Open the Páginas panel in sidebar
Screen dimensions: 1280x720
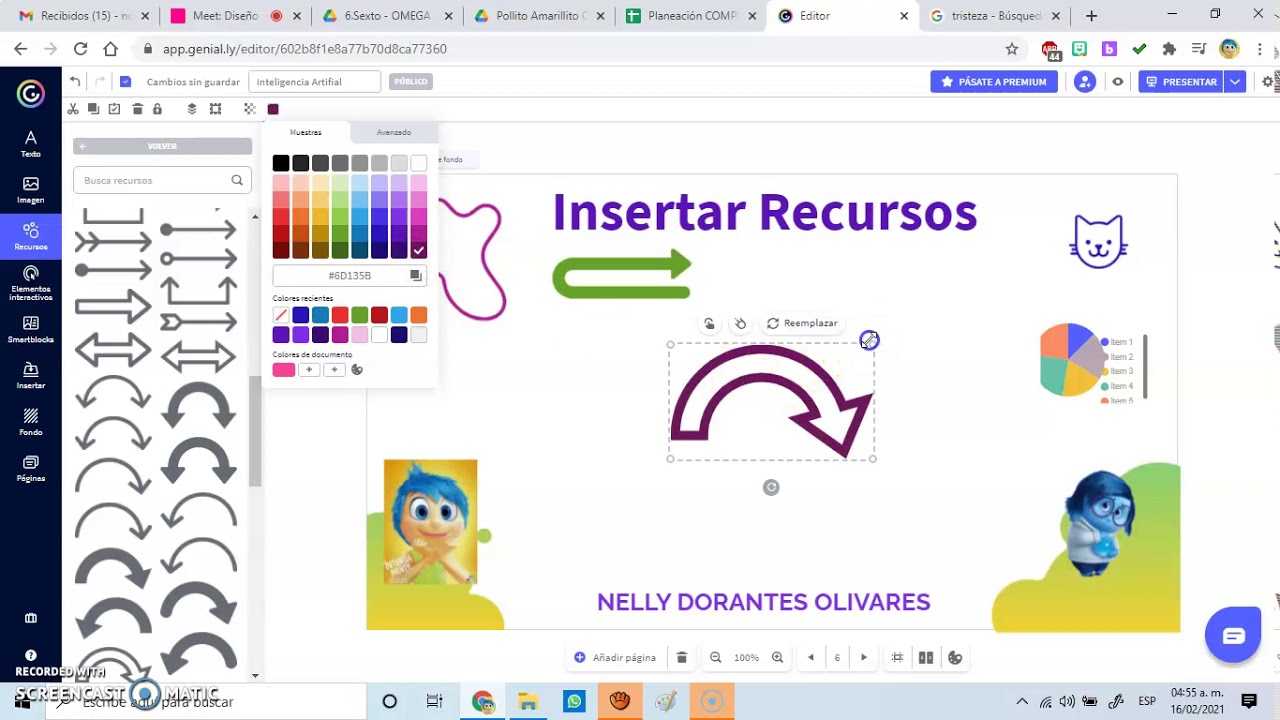(x=31, y=468)
